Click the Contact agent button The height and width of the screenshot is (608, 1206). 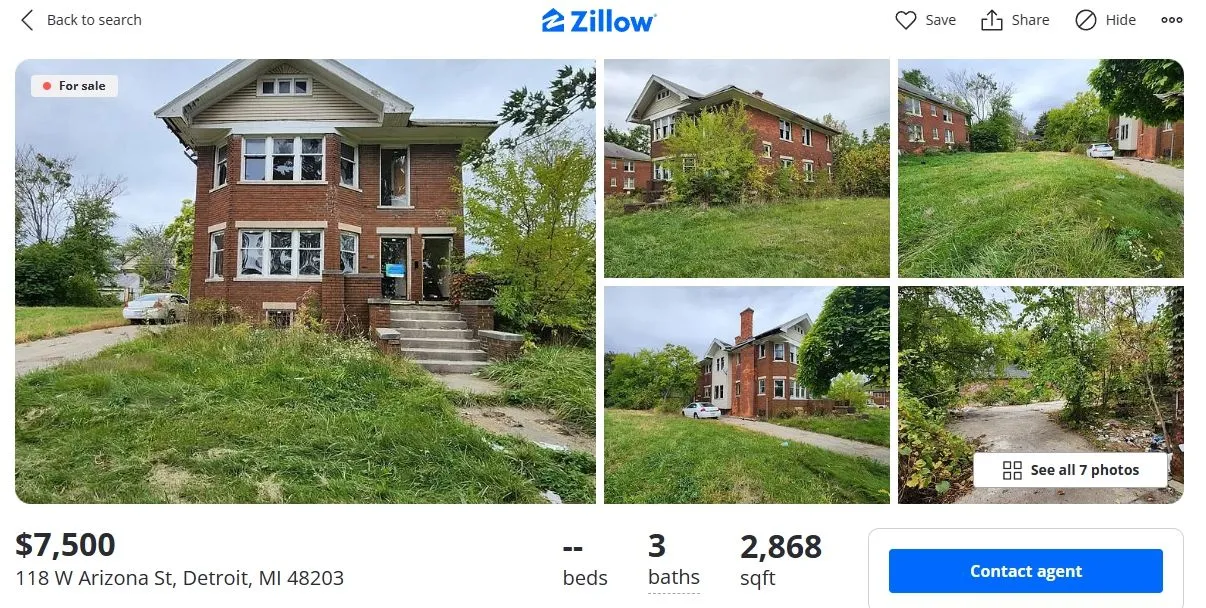point(1026,571)
